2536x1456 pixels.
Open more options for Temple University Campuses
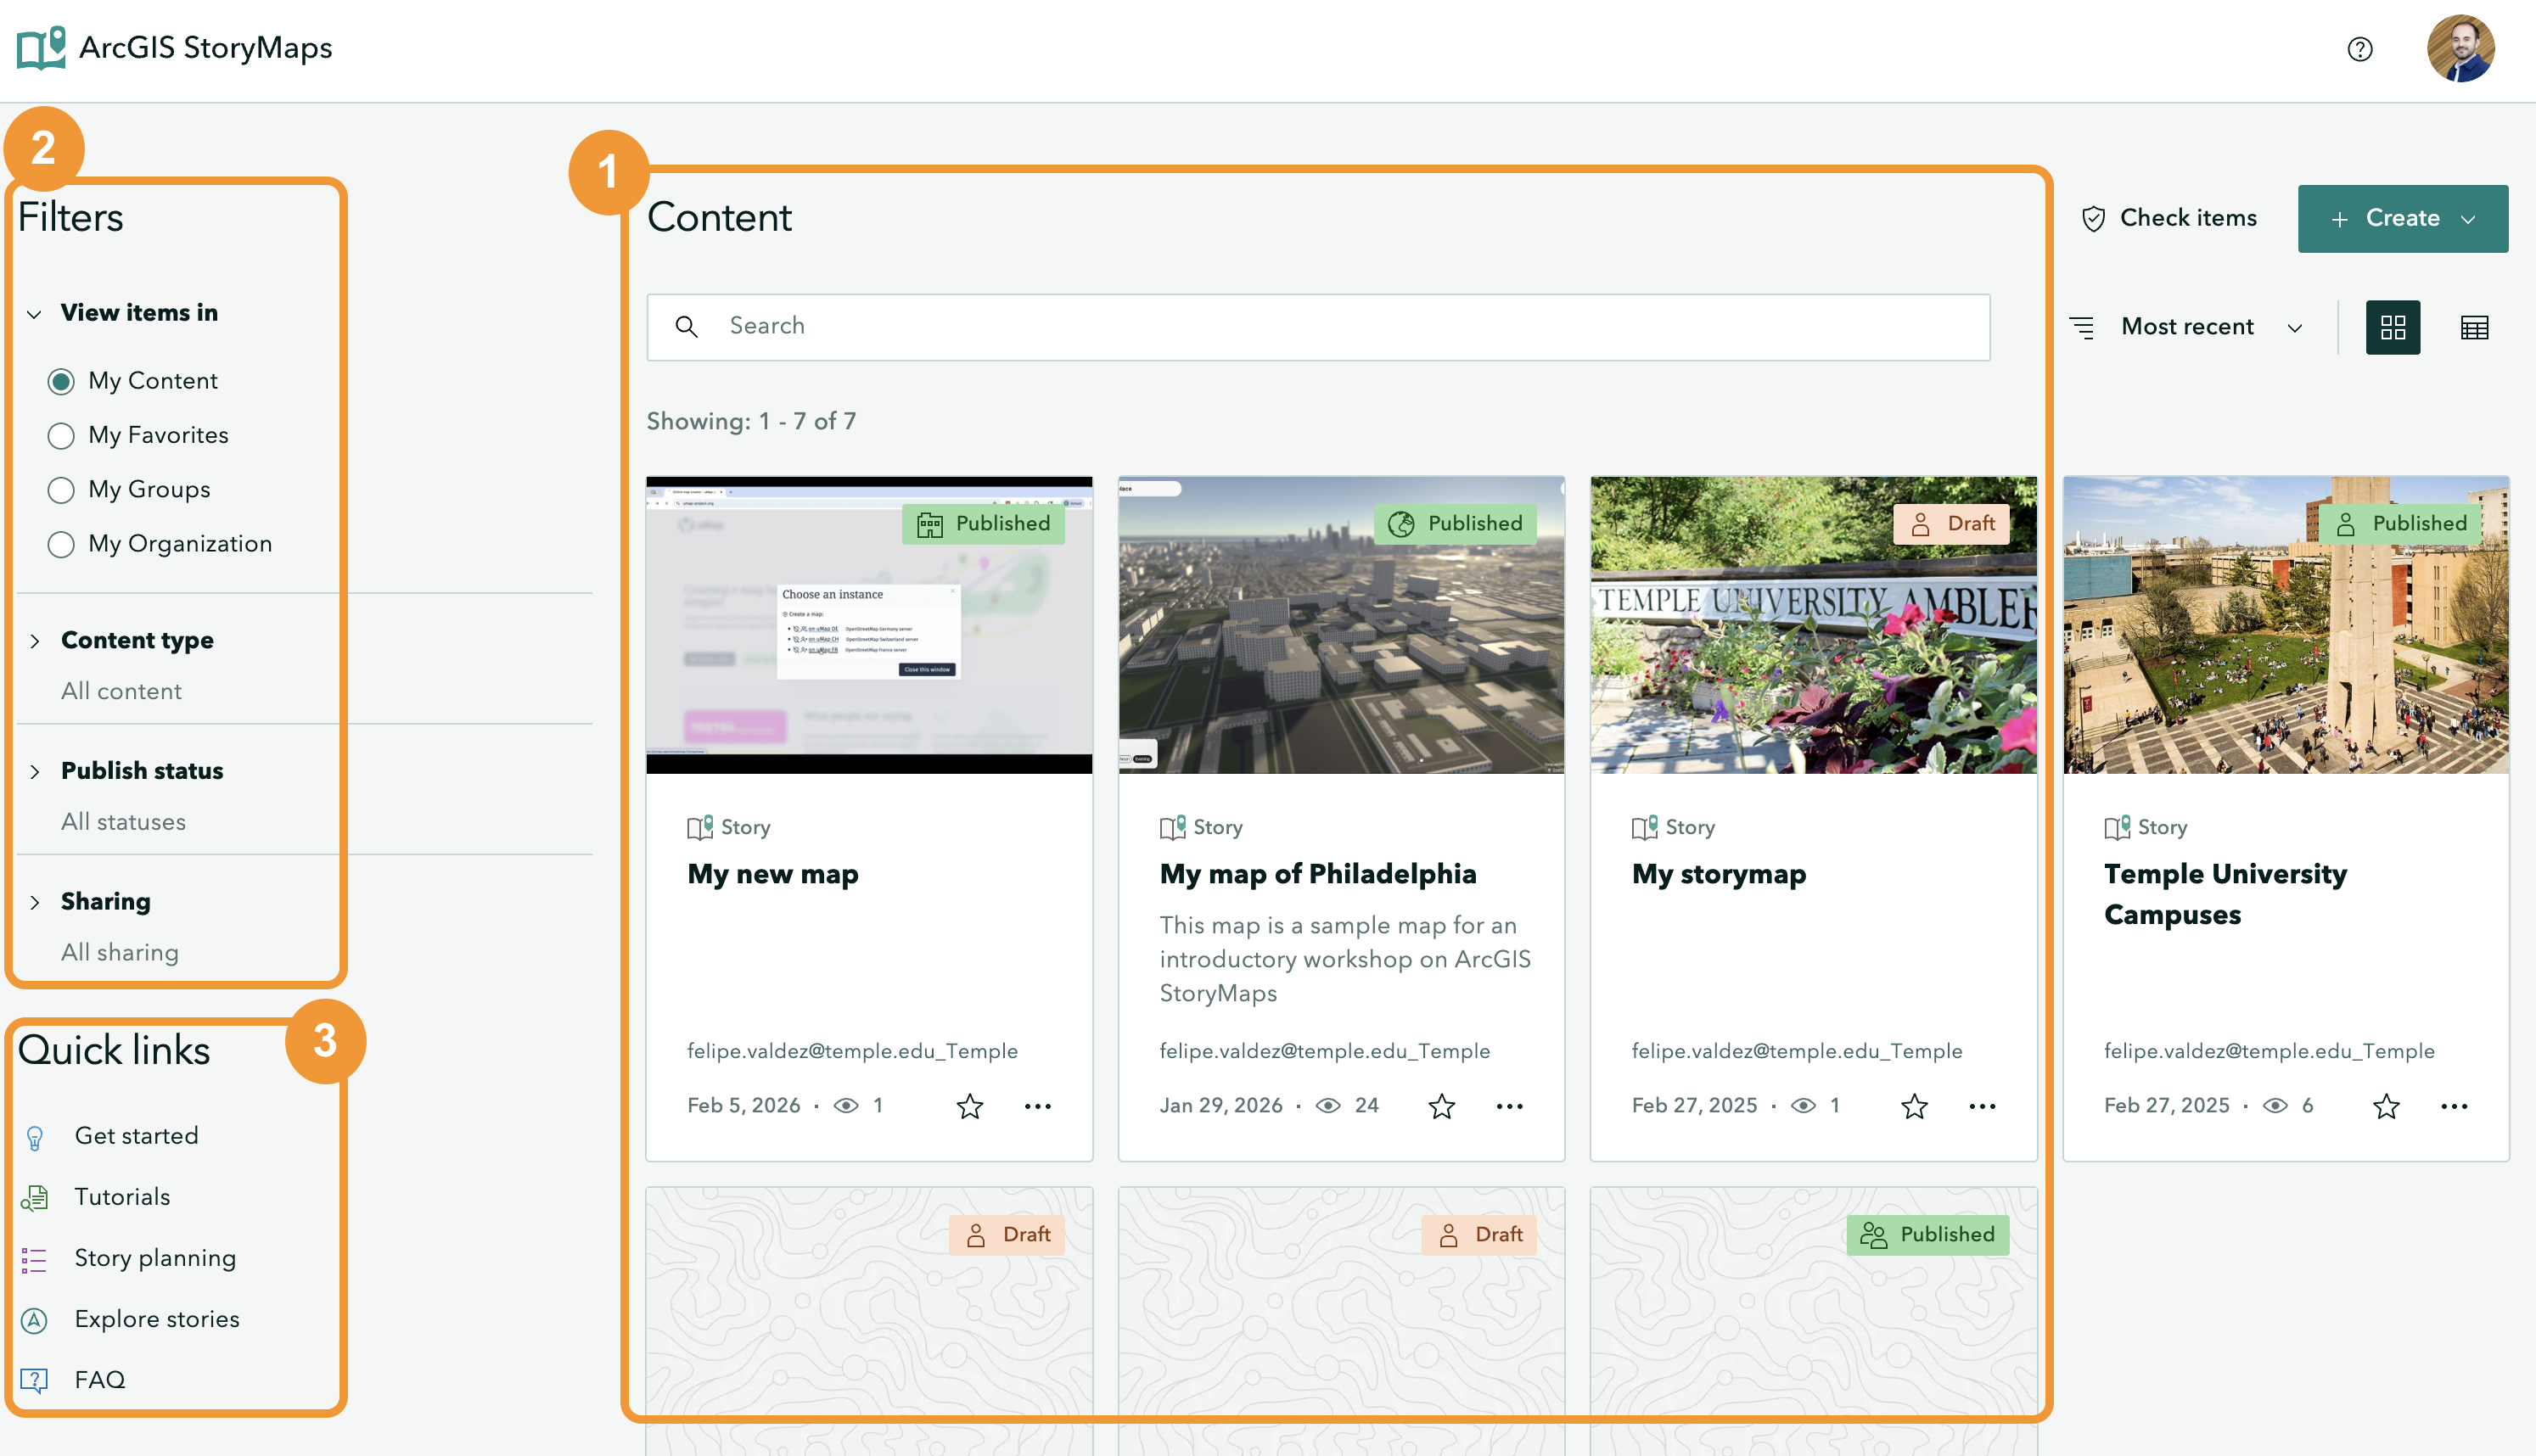[x=2454, y=1106]
